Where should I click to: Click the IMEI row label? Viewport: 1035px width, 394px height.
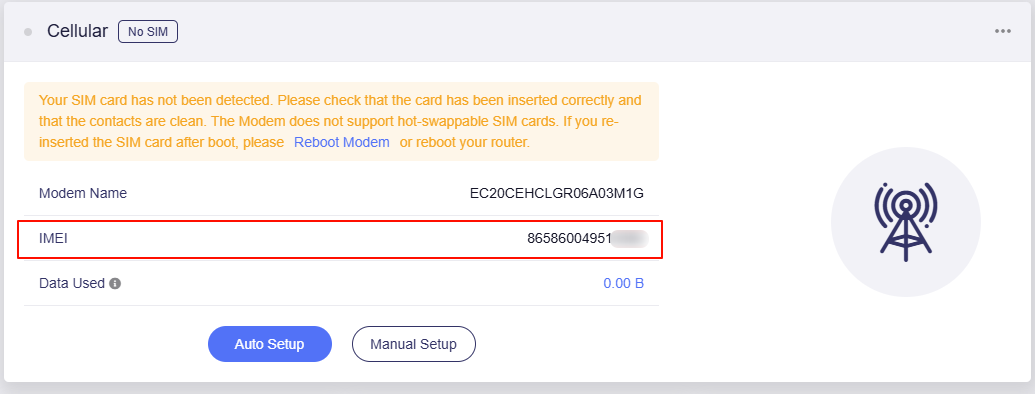(x=53, y=239)
